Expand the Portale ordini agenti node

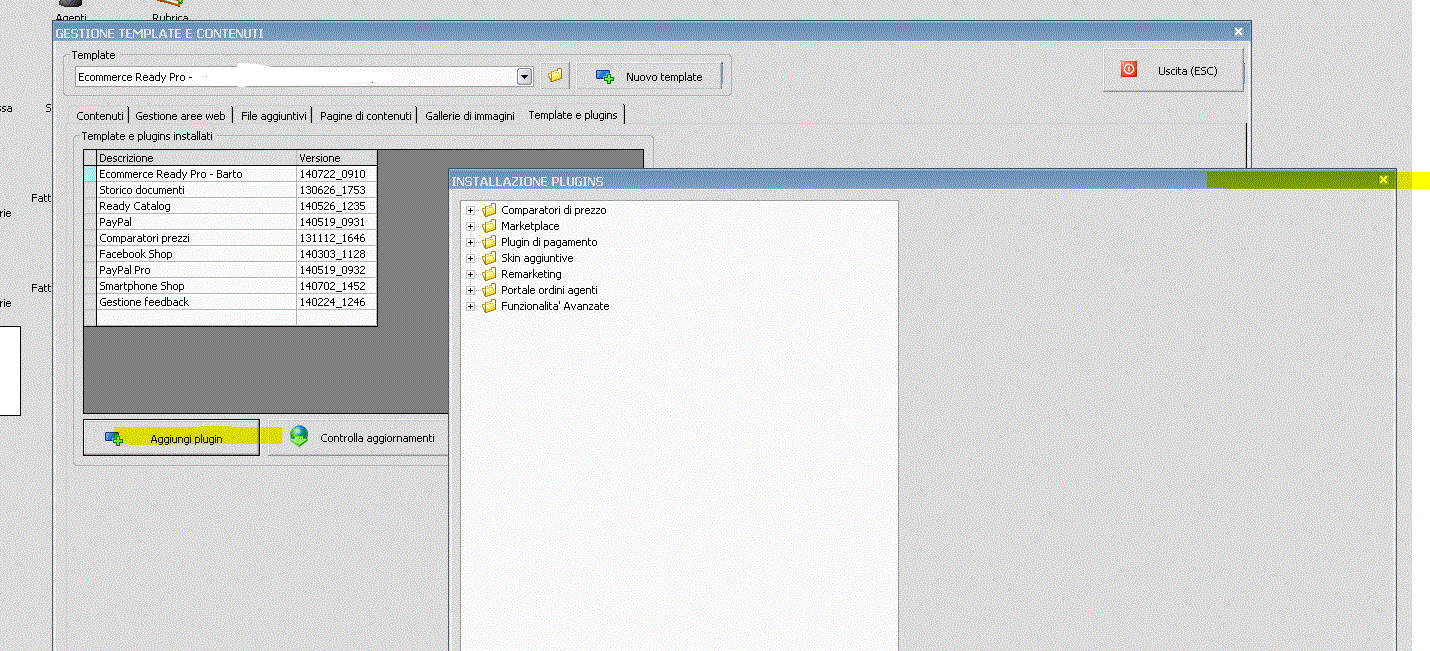pyautogui.click(x=471, y=290)
